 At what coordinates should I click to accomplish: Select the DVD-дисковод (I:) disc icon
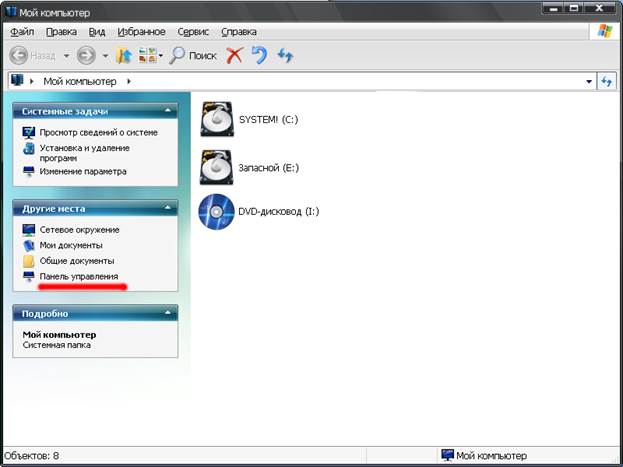click(217, 211)
